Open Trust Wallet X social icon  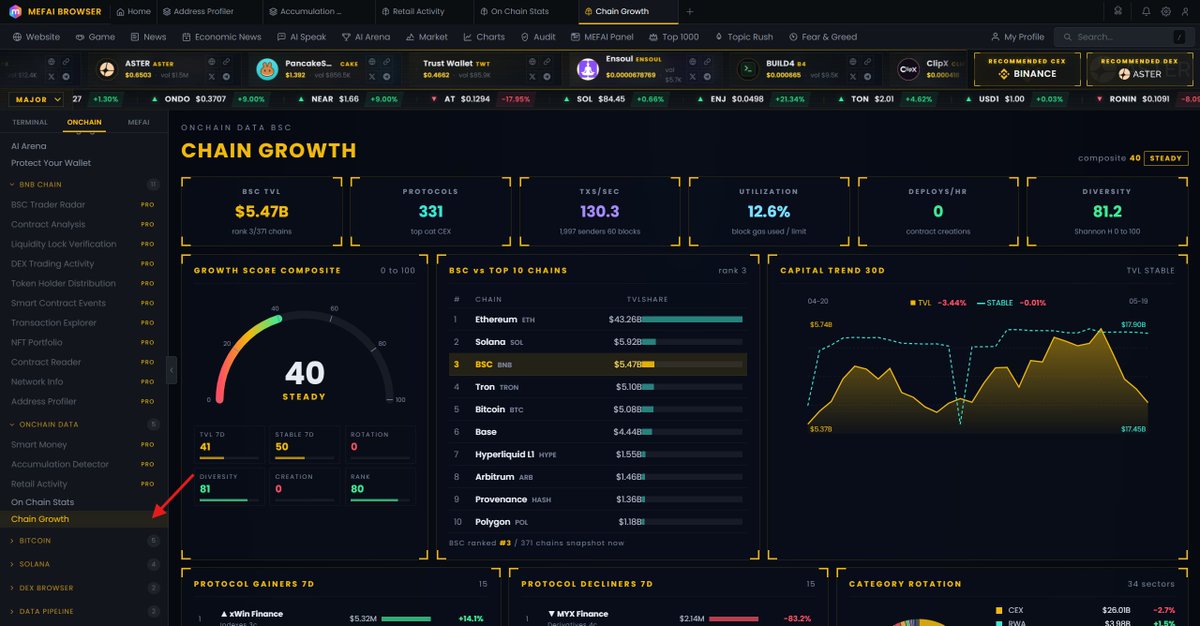(531, 76)
